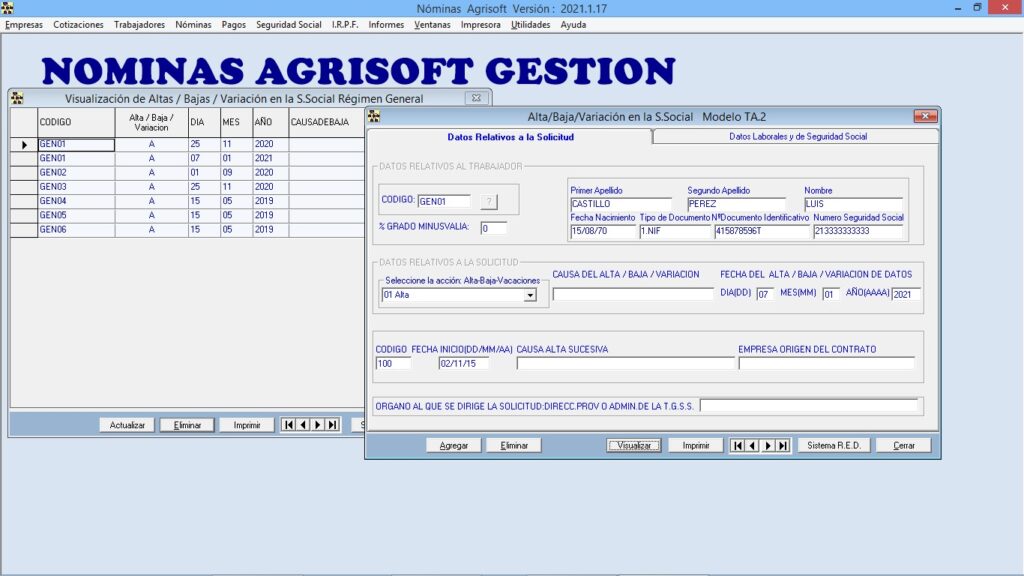Go to next record in Alta/Baja/Variación dialog
This screenshot has width=1024, height=576.
[x=768, y=445]
